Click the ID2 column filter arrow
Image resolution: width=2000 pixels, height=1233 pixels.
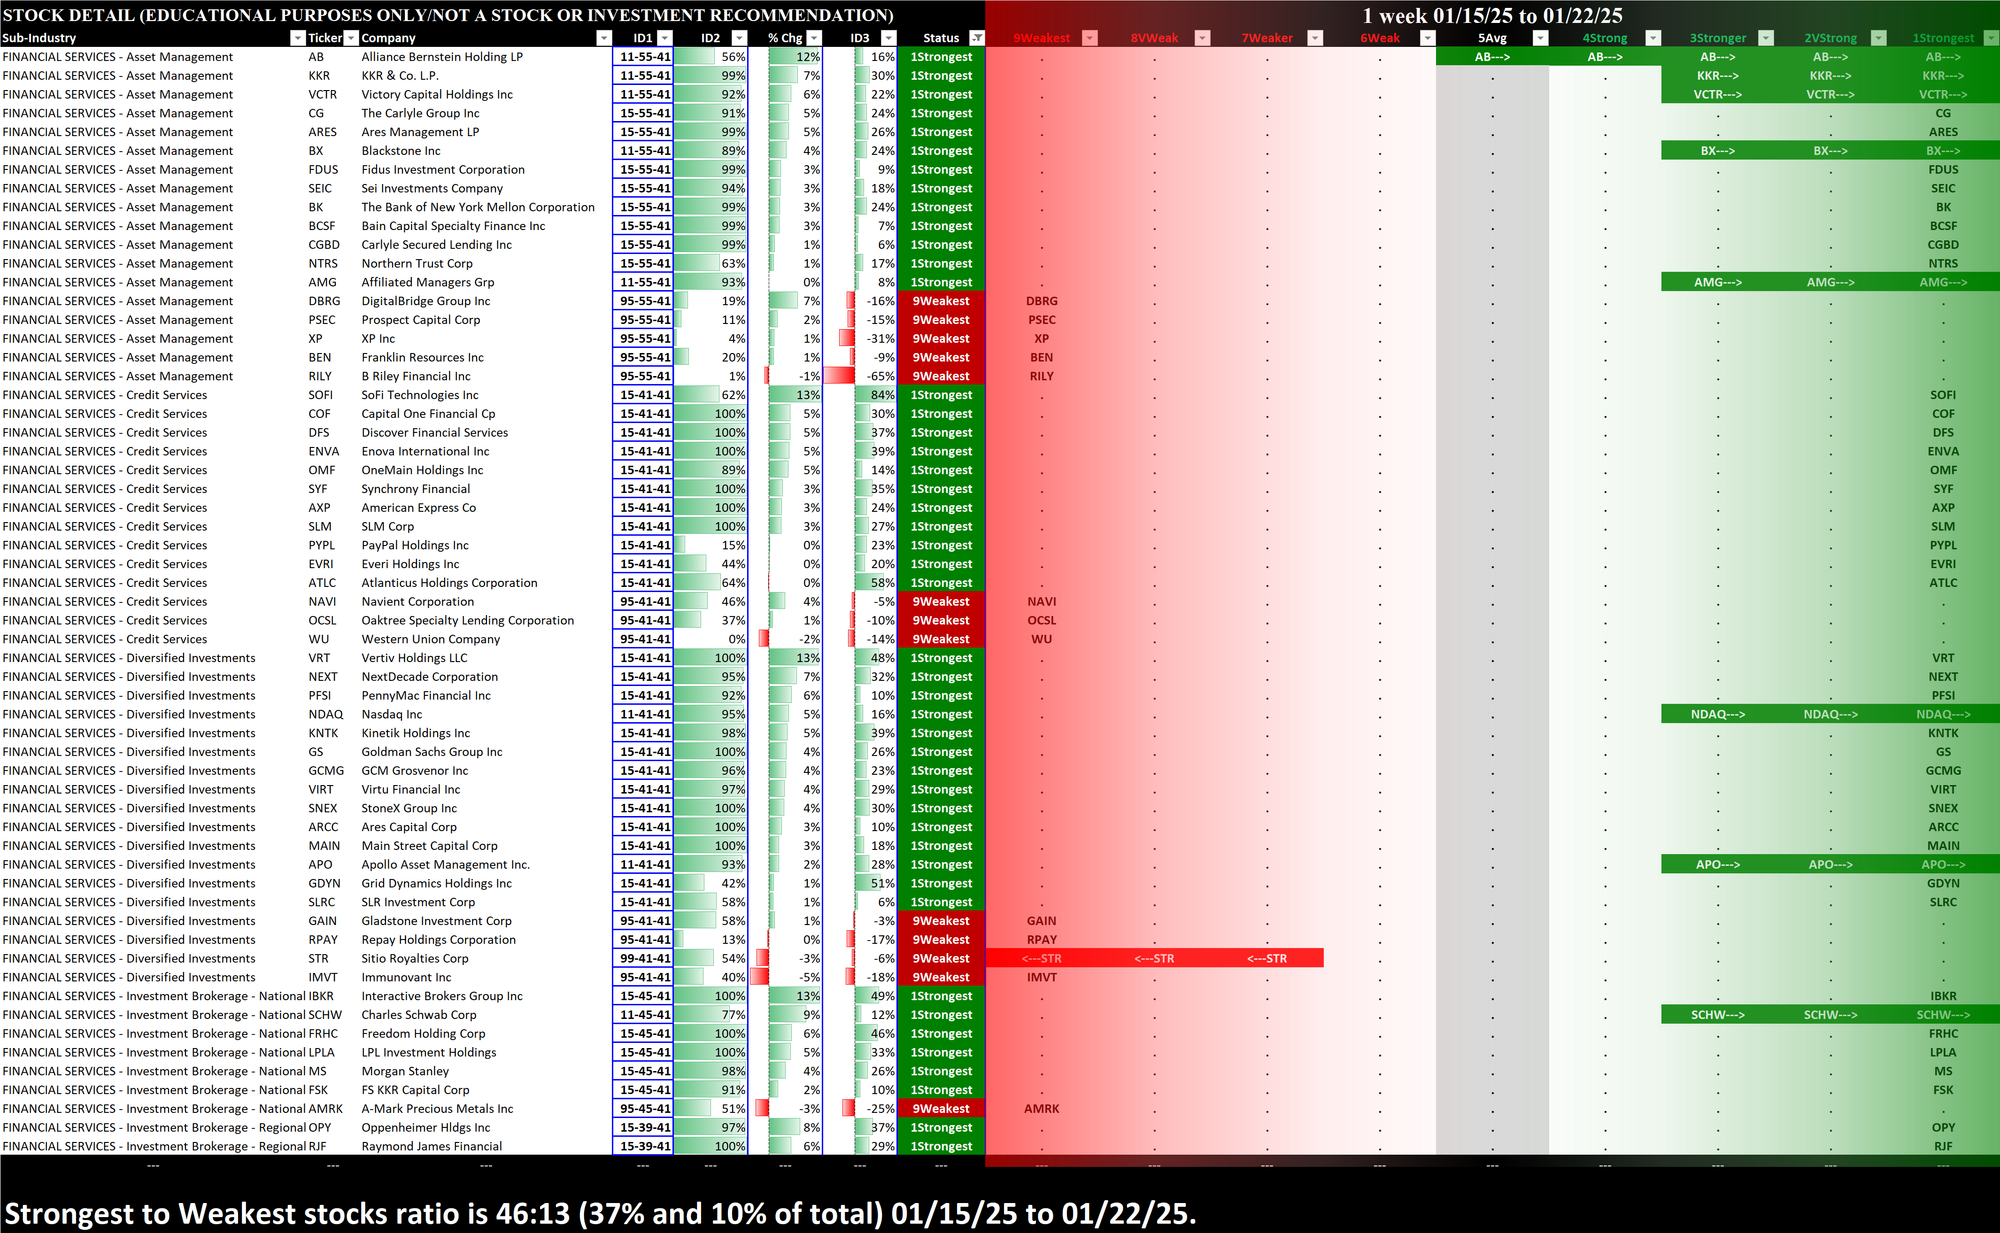738,38
